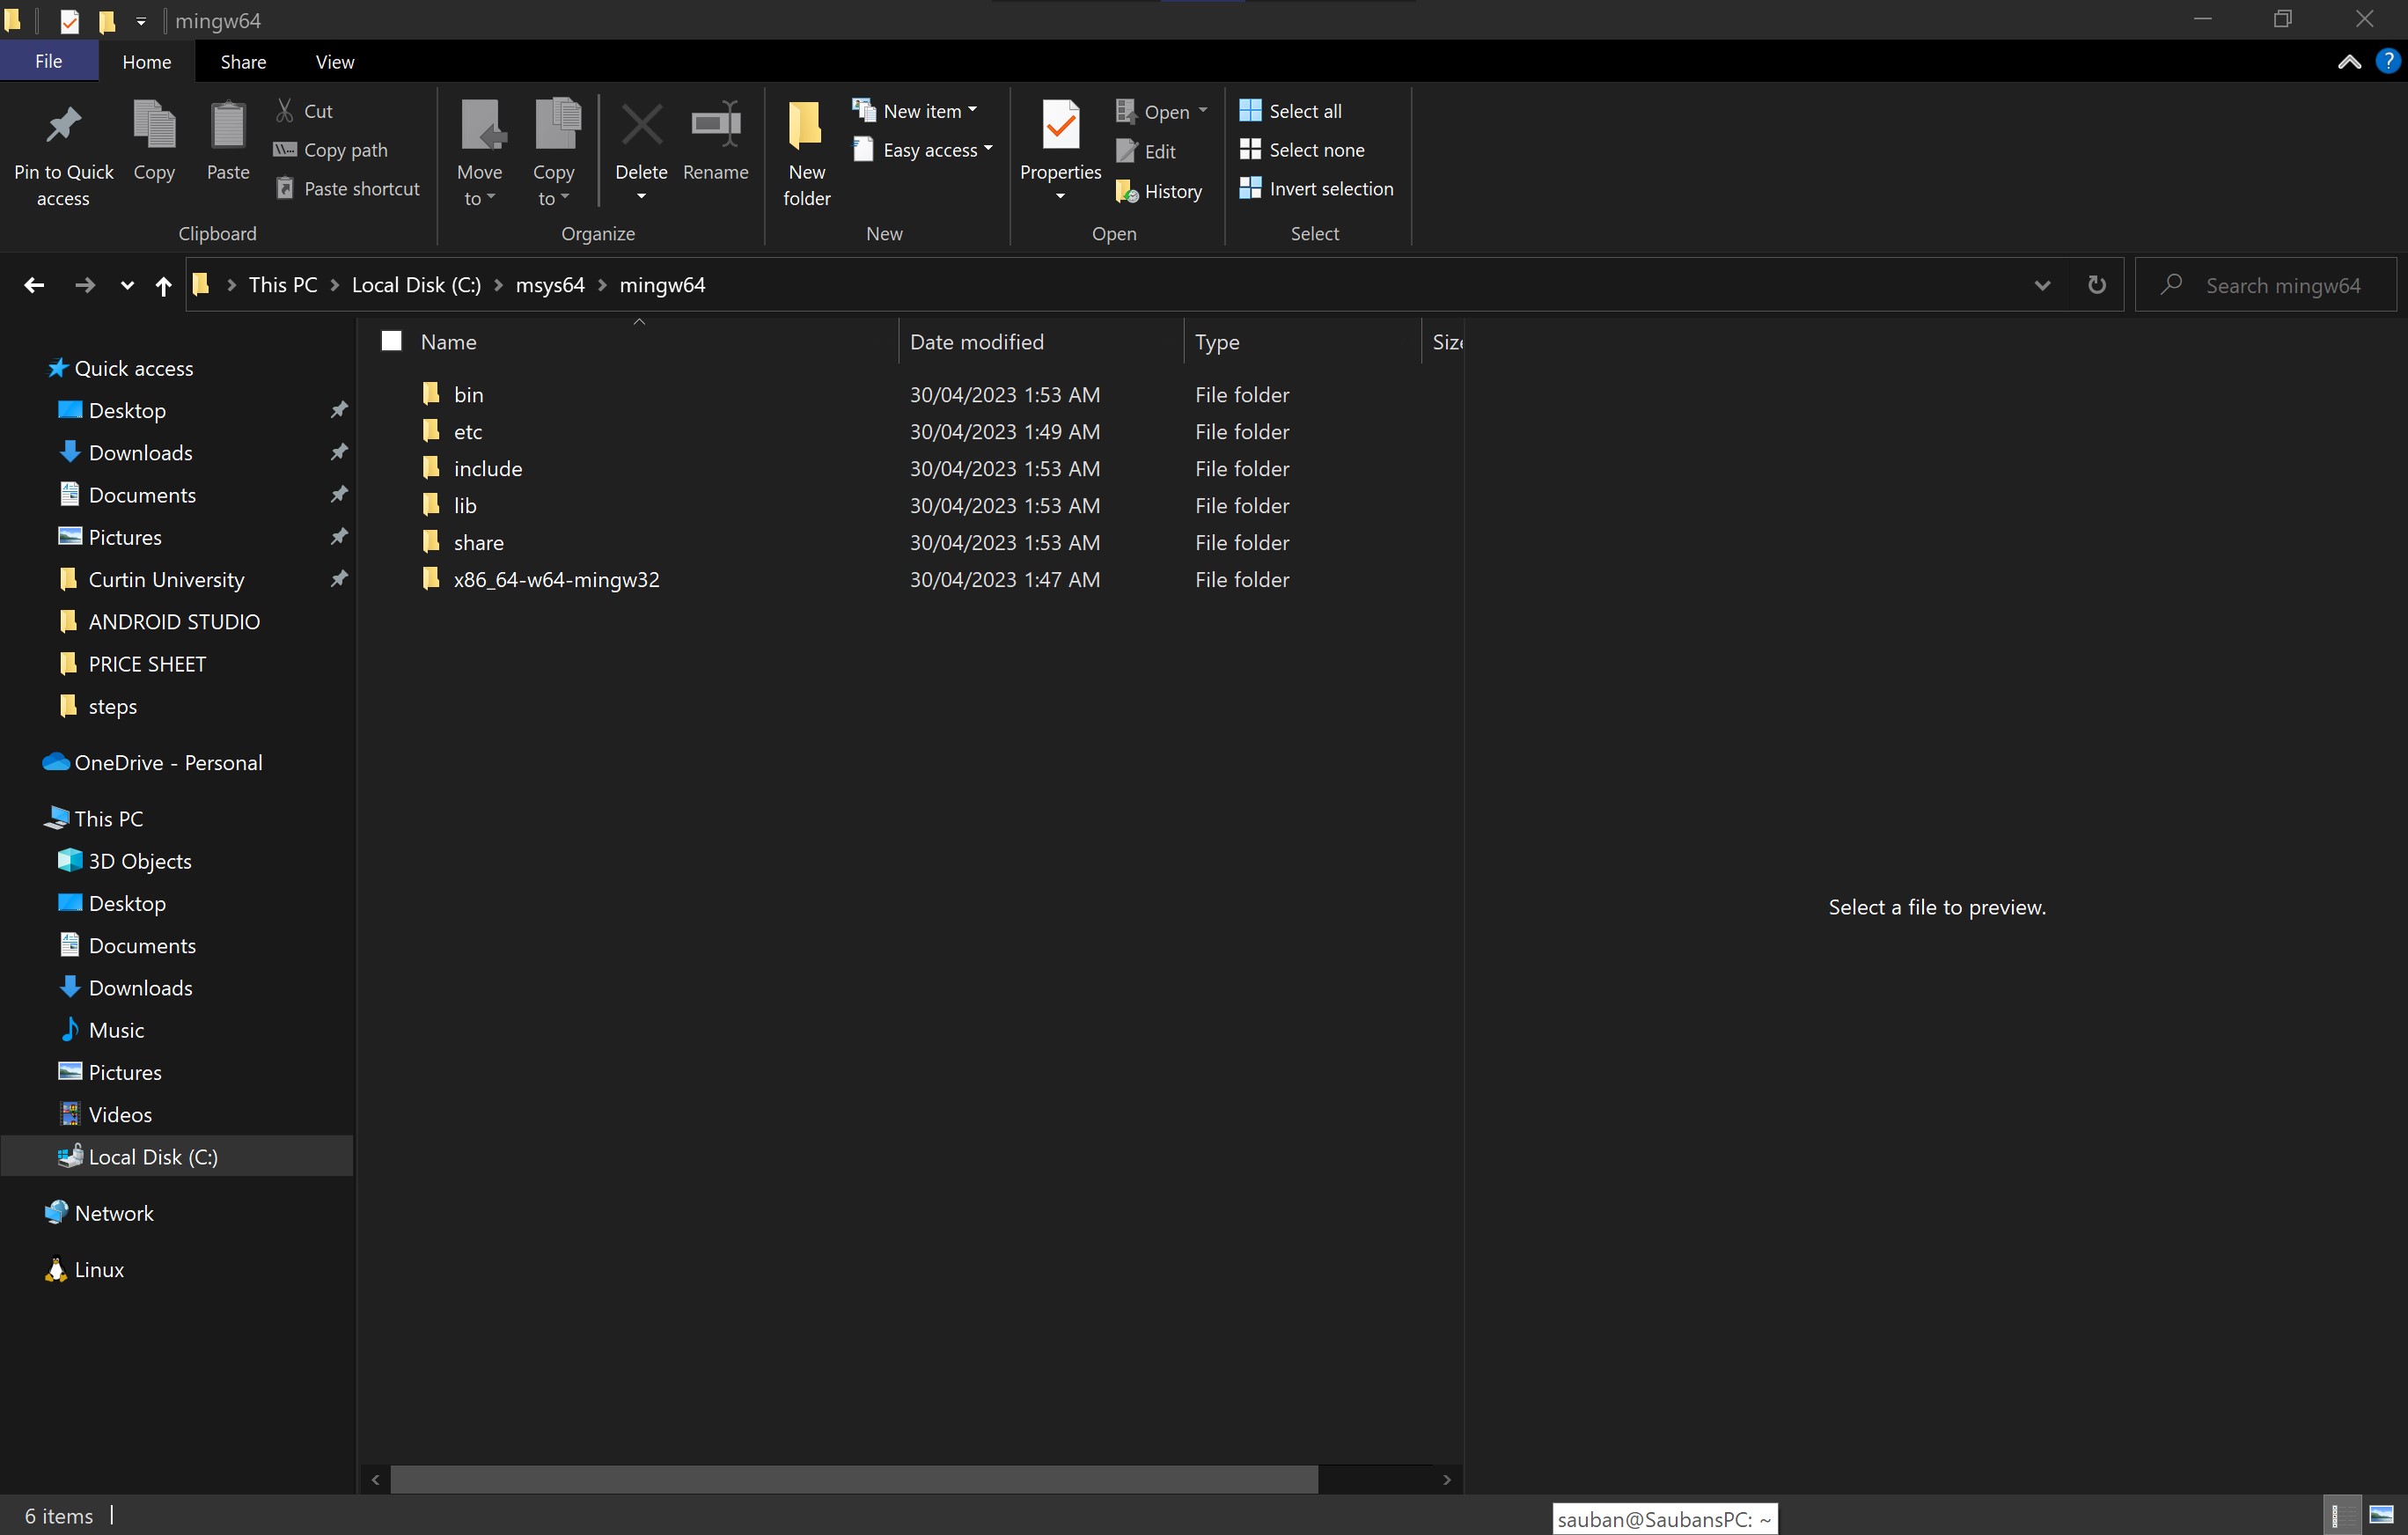Click the Edit command in Open group
This screenshot has width=2408, height=1535.
(x=1146, y=152)
